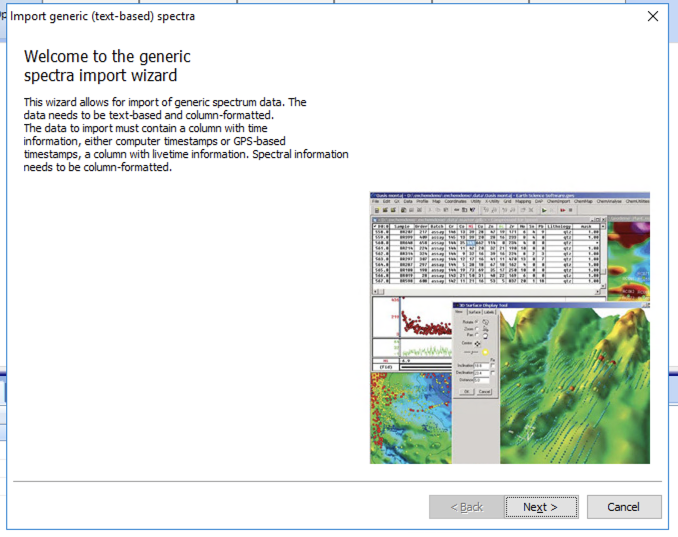The height and width of the screenshot is (537, 678).
Task: Cancel the generic spectra import wizard
Action: tap(623, 507)
